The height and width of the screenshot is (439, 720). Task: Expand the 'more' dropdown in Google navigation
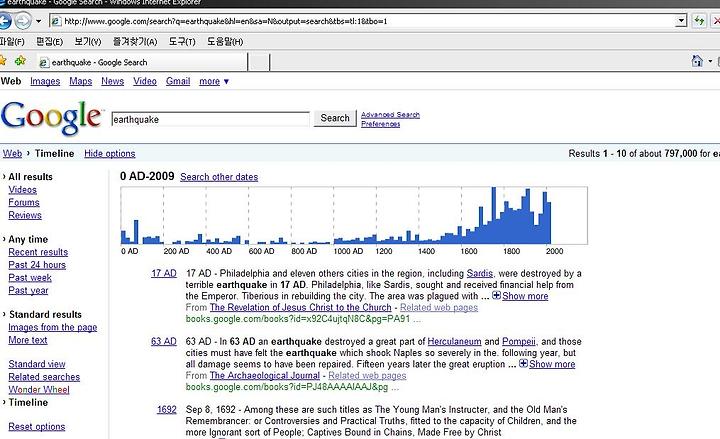coord(214,81)
